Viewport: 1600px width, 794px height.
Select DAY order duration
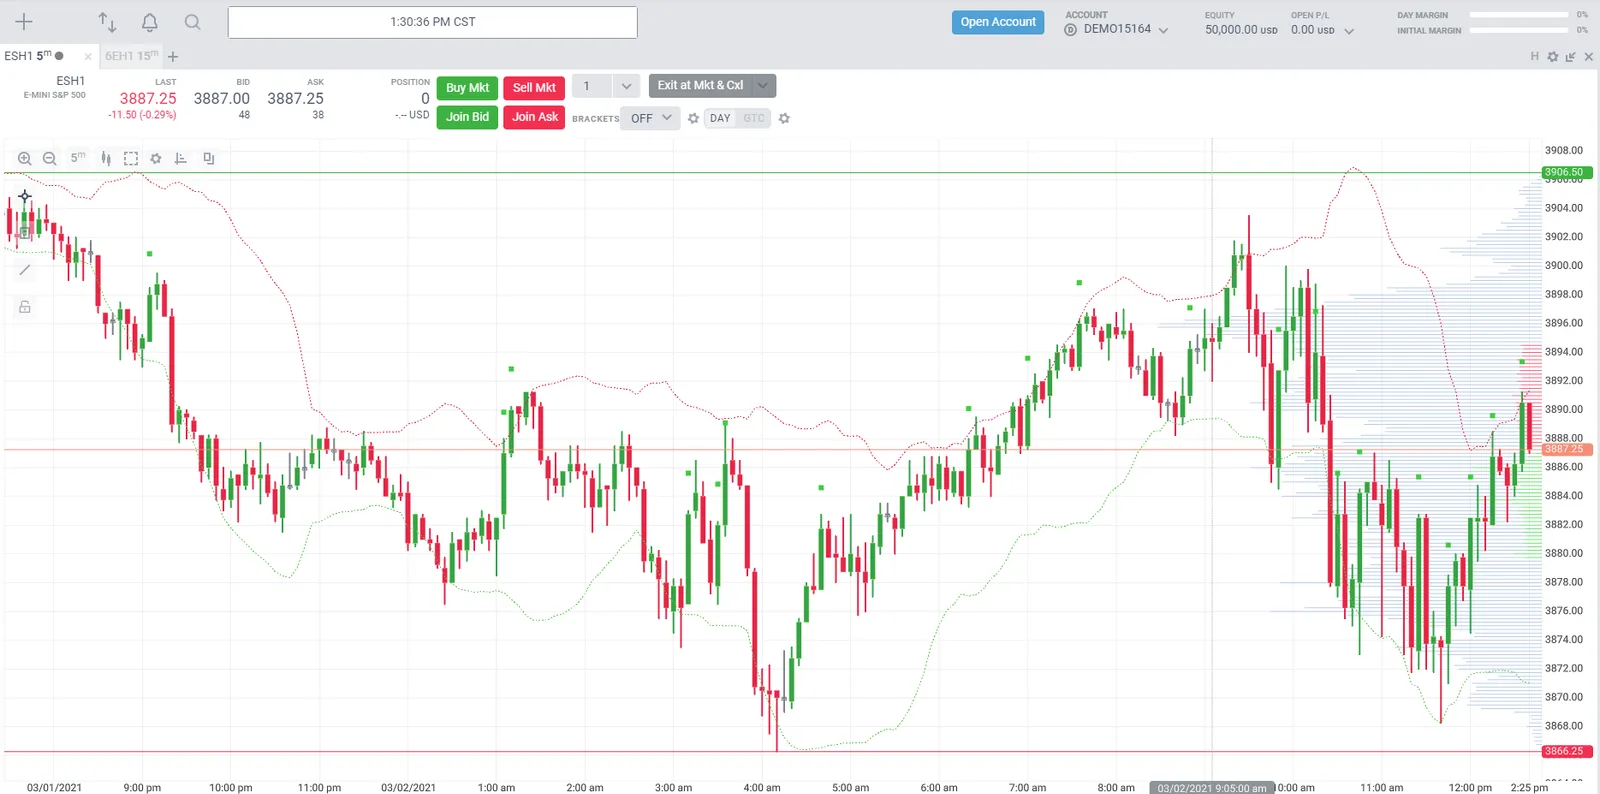pyautogui.click(x=720, y=118)
